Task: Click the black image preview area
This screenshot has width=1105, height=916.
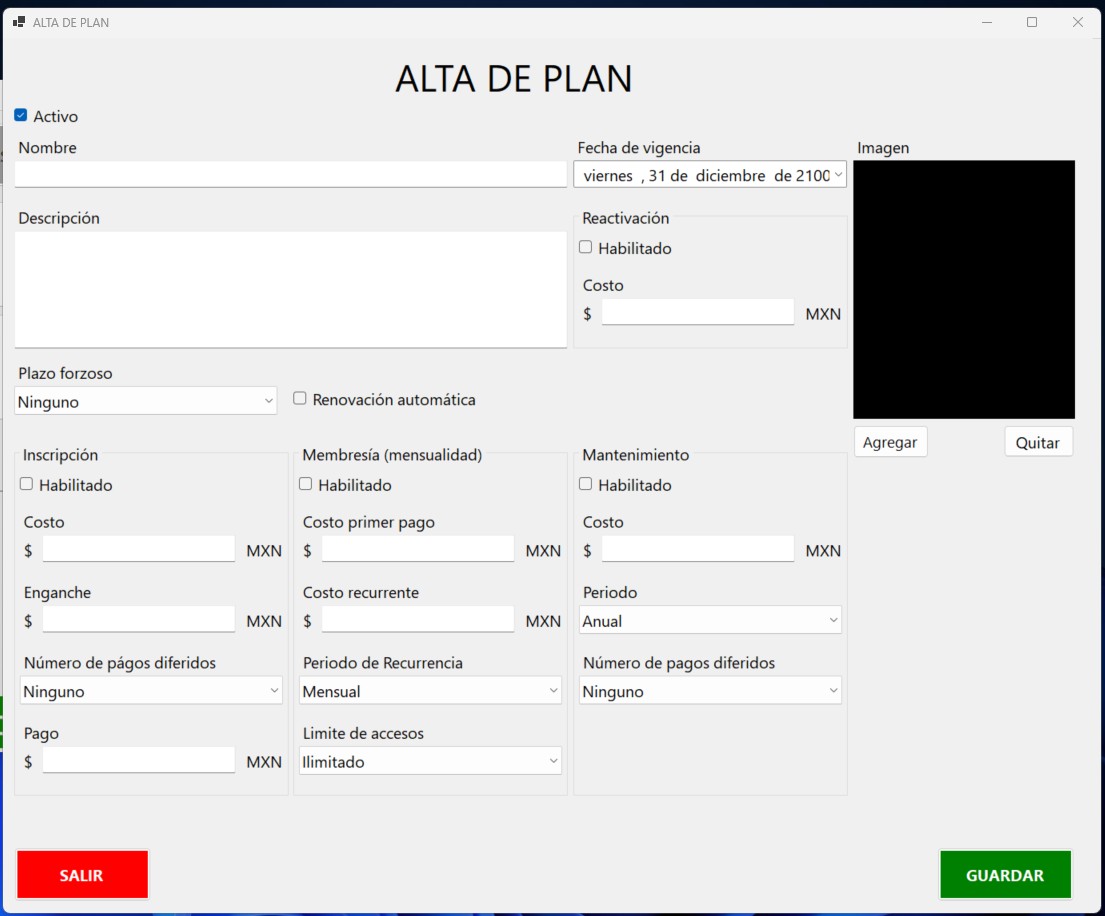Action: coord(964,289)
